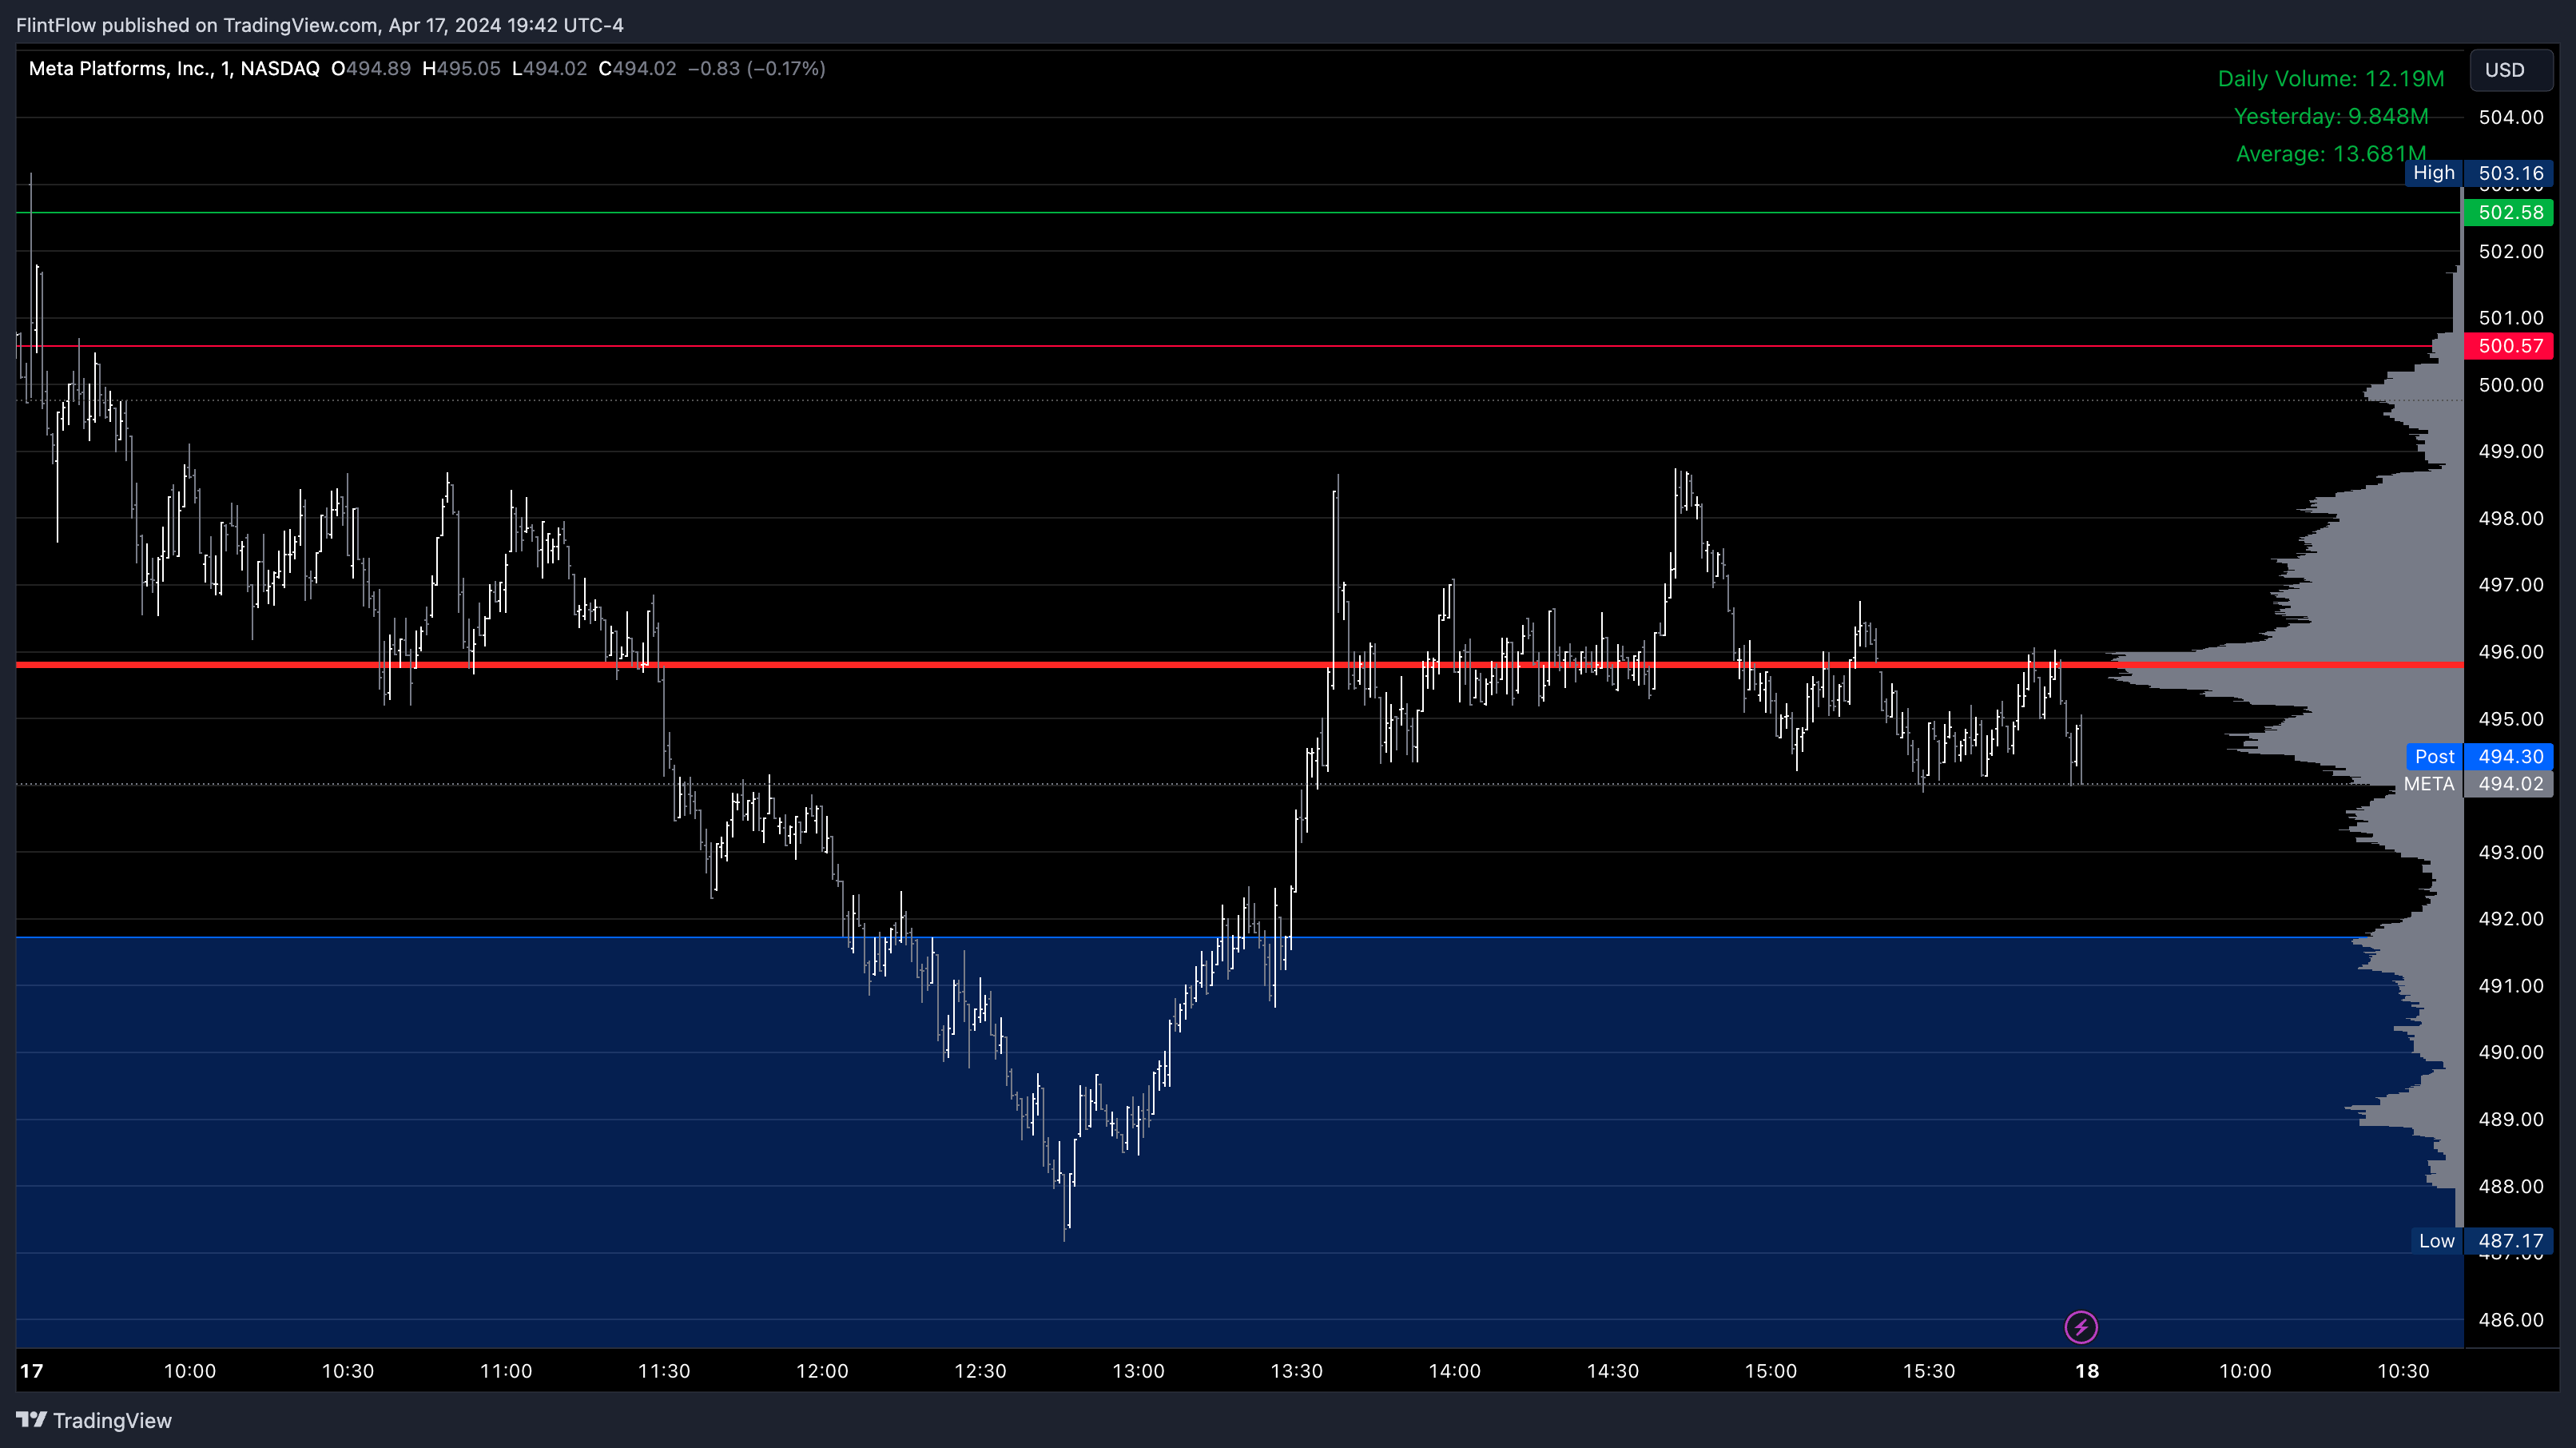This screenshot has width=2576, height=1448.
Task: Click the High 503.16 price label
Action: [x=2479, y=173]
